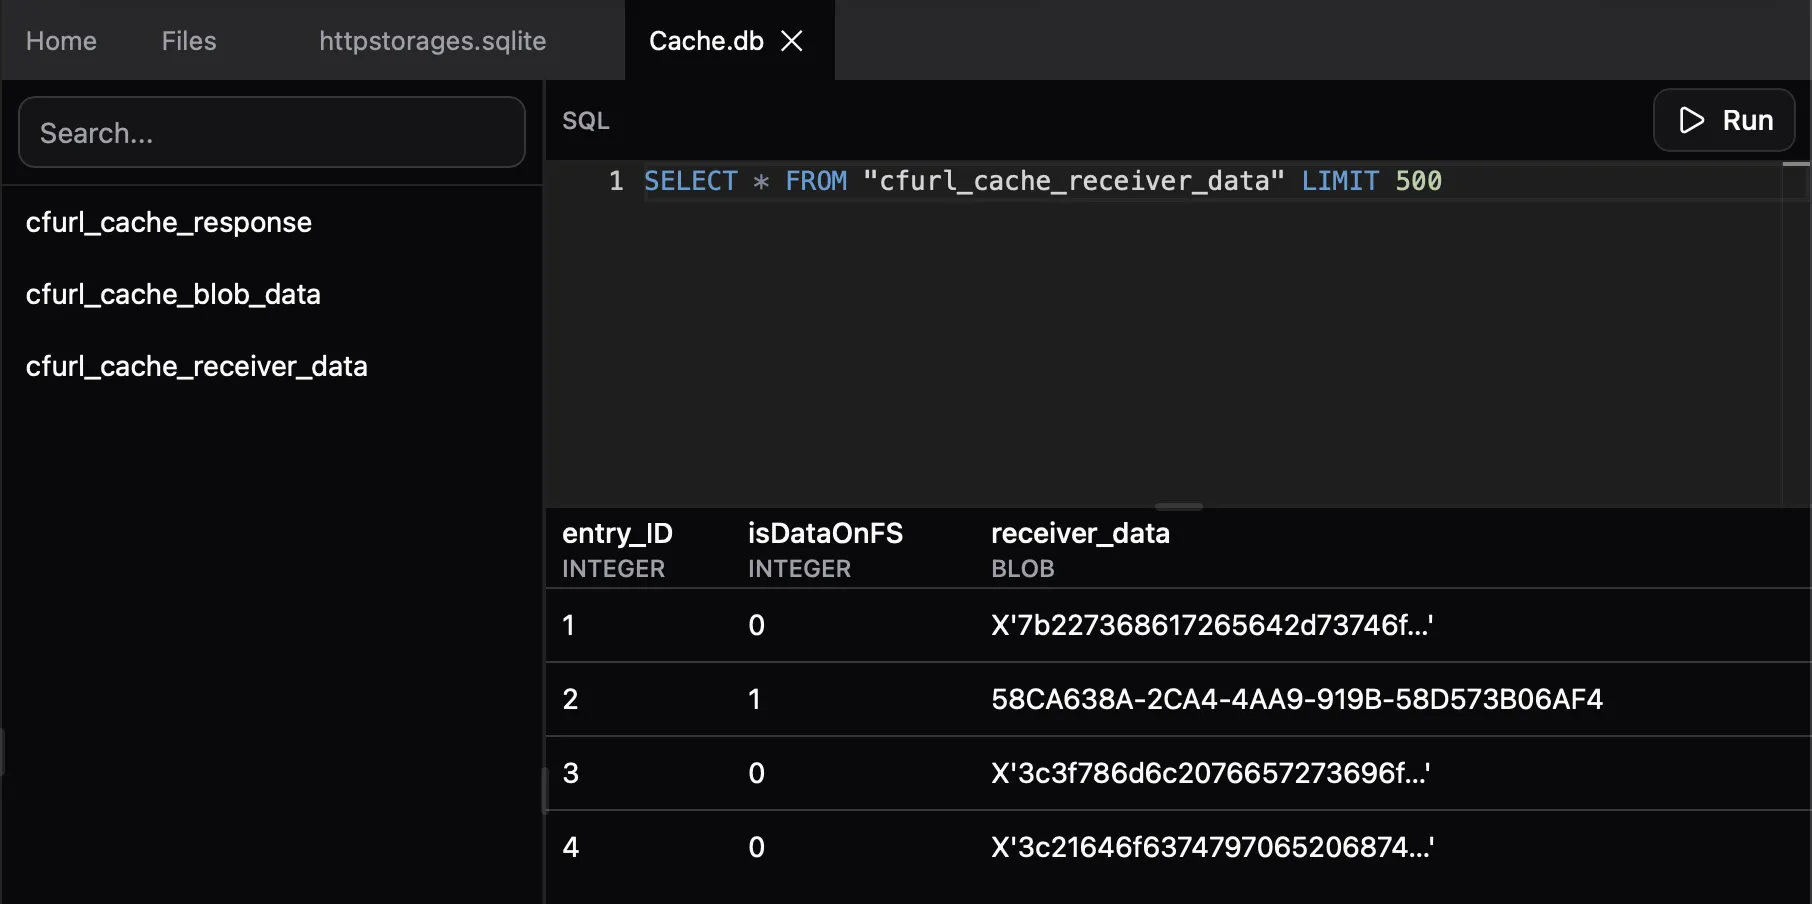Click the receiver_data column header
This screenshot has width=1812, height=904.
[x=1080, y=533]
